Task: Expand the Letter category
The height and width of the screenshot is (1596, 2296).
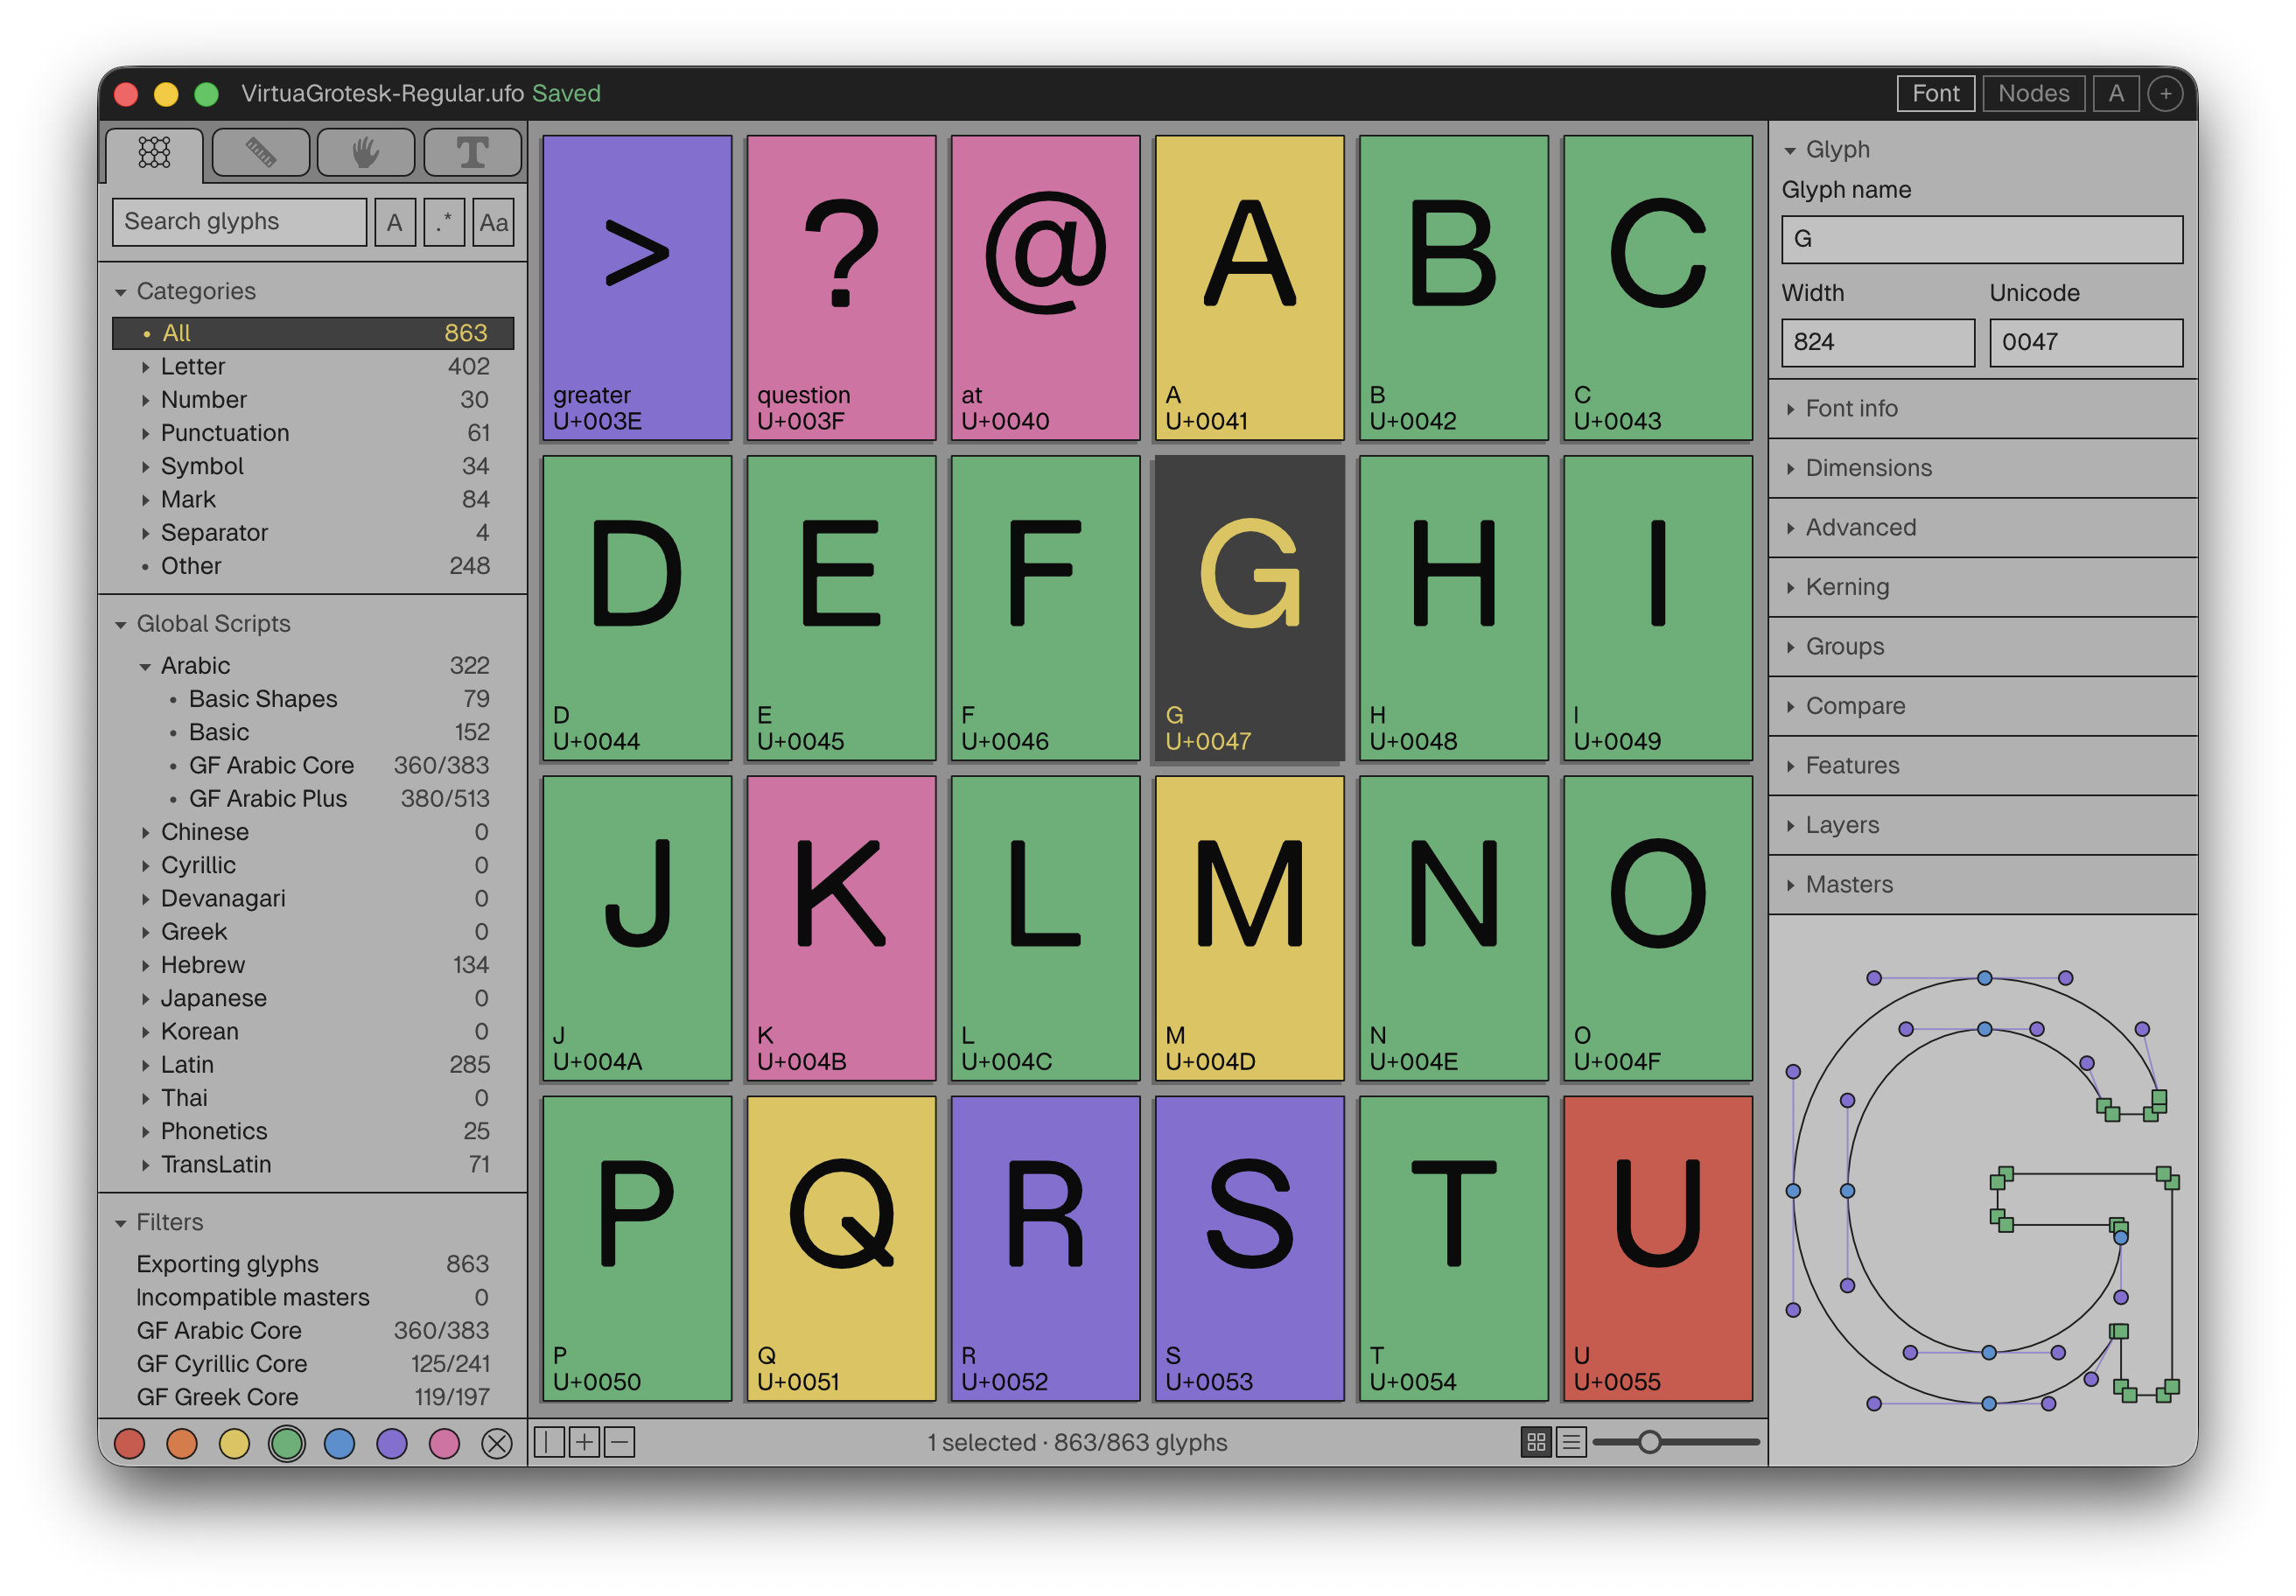Action: click(x=146, y=367)
